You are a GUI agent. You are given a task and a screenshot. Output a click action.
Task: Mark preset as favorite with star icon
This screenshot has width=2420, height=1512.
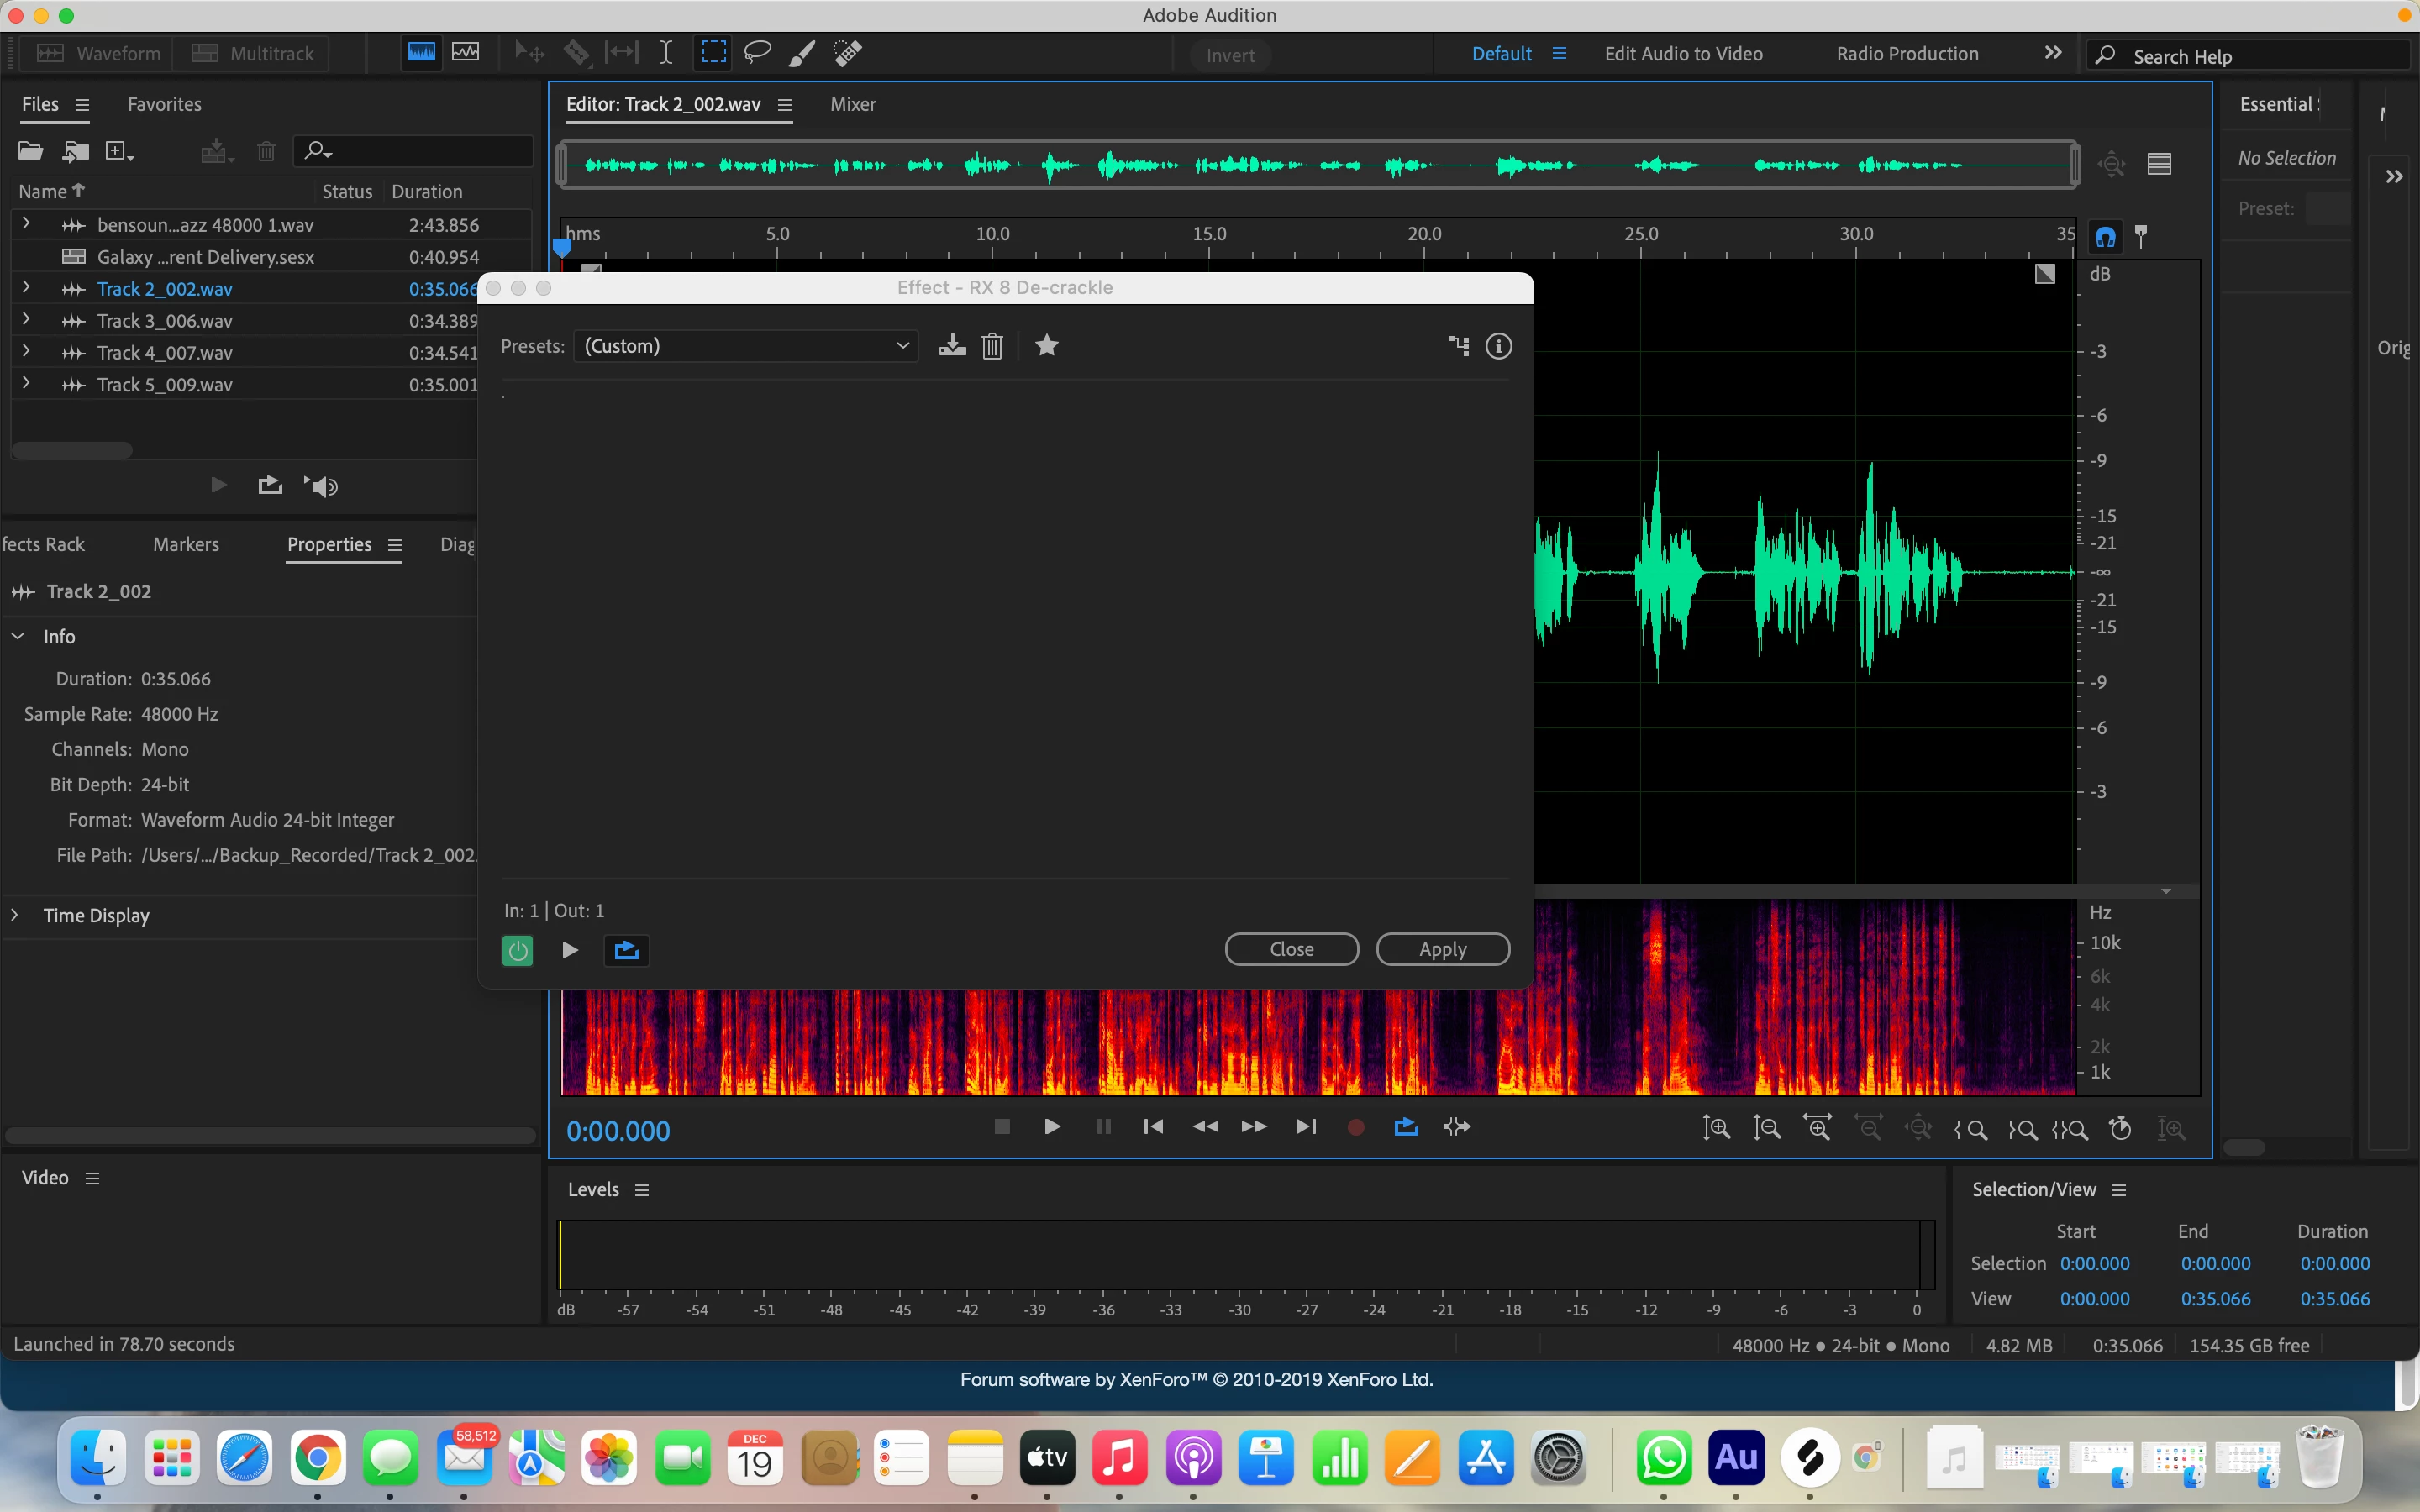[x=1046, y=346]
